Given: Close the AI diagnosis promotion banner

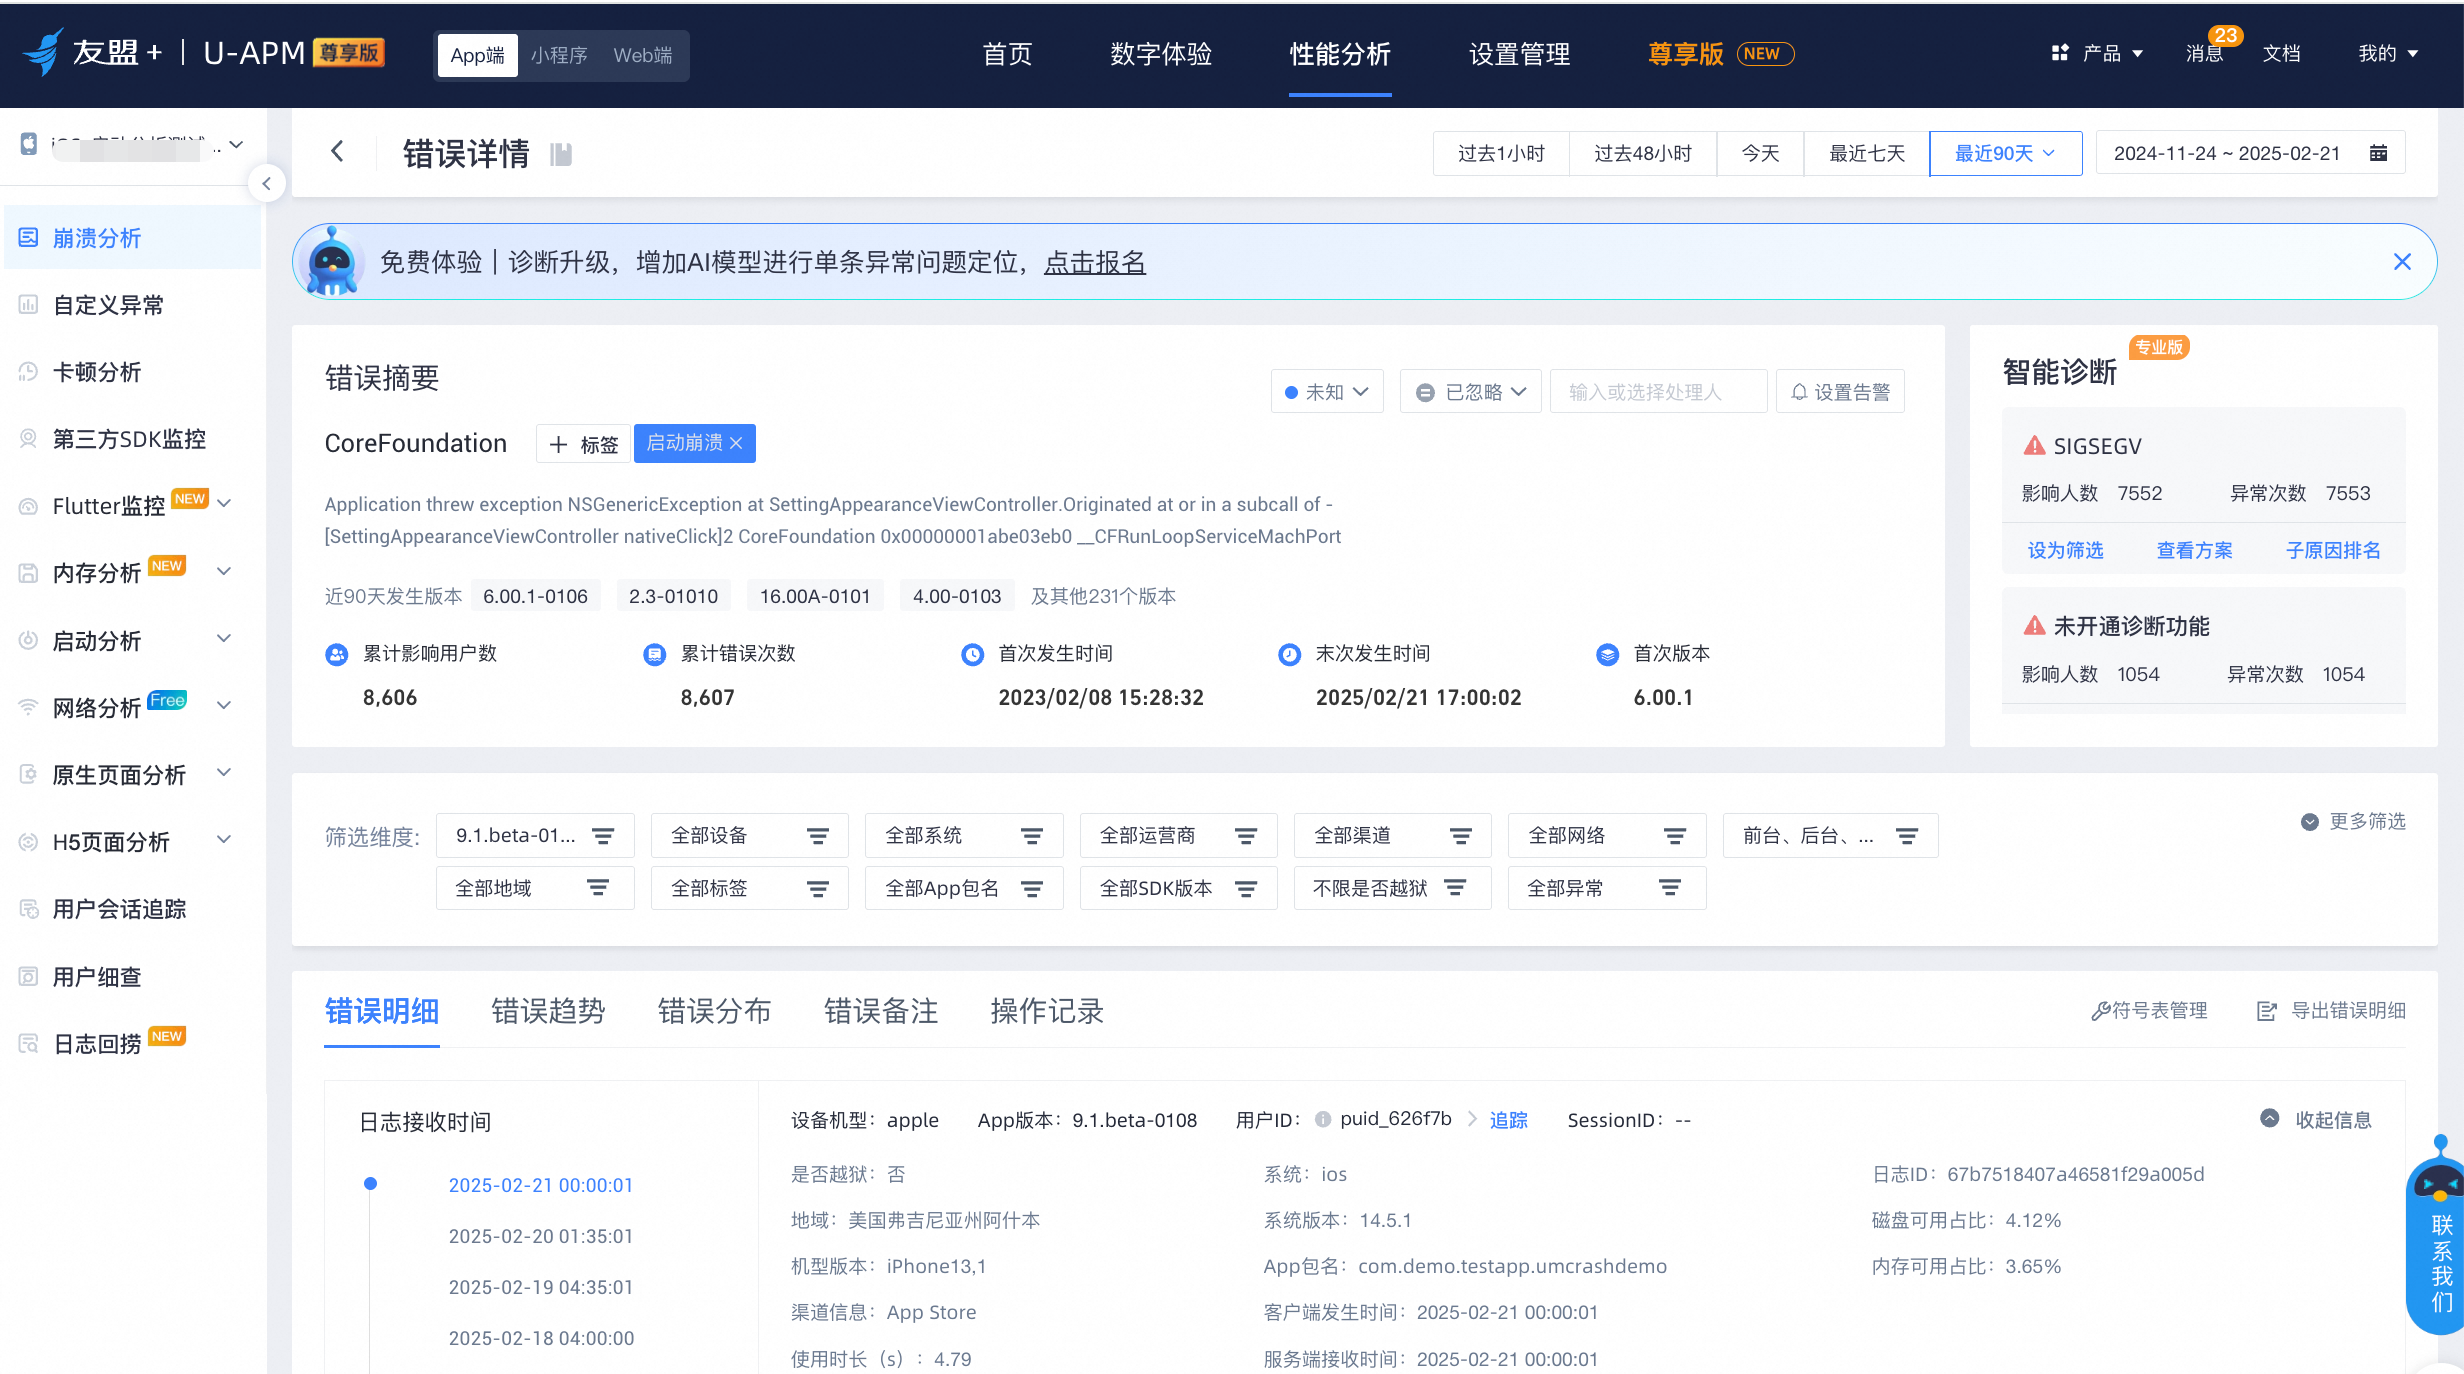Looking at the screenshot, I should tap(2401, 262).
